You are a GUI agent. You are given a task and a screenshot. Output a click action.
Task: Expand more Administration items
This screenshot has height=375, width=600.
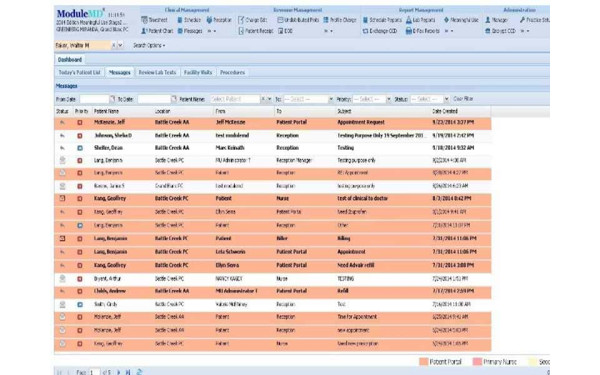525,31
